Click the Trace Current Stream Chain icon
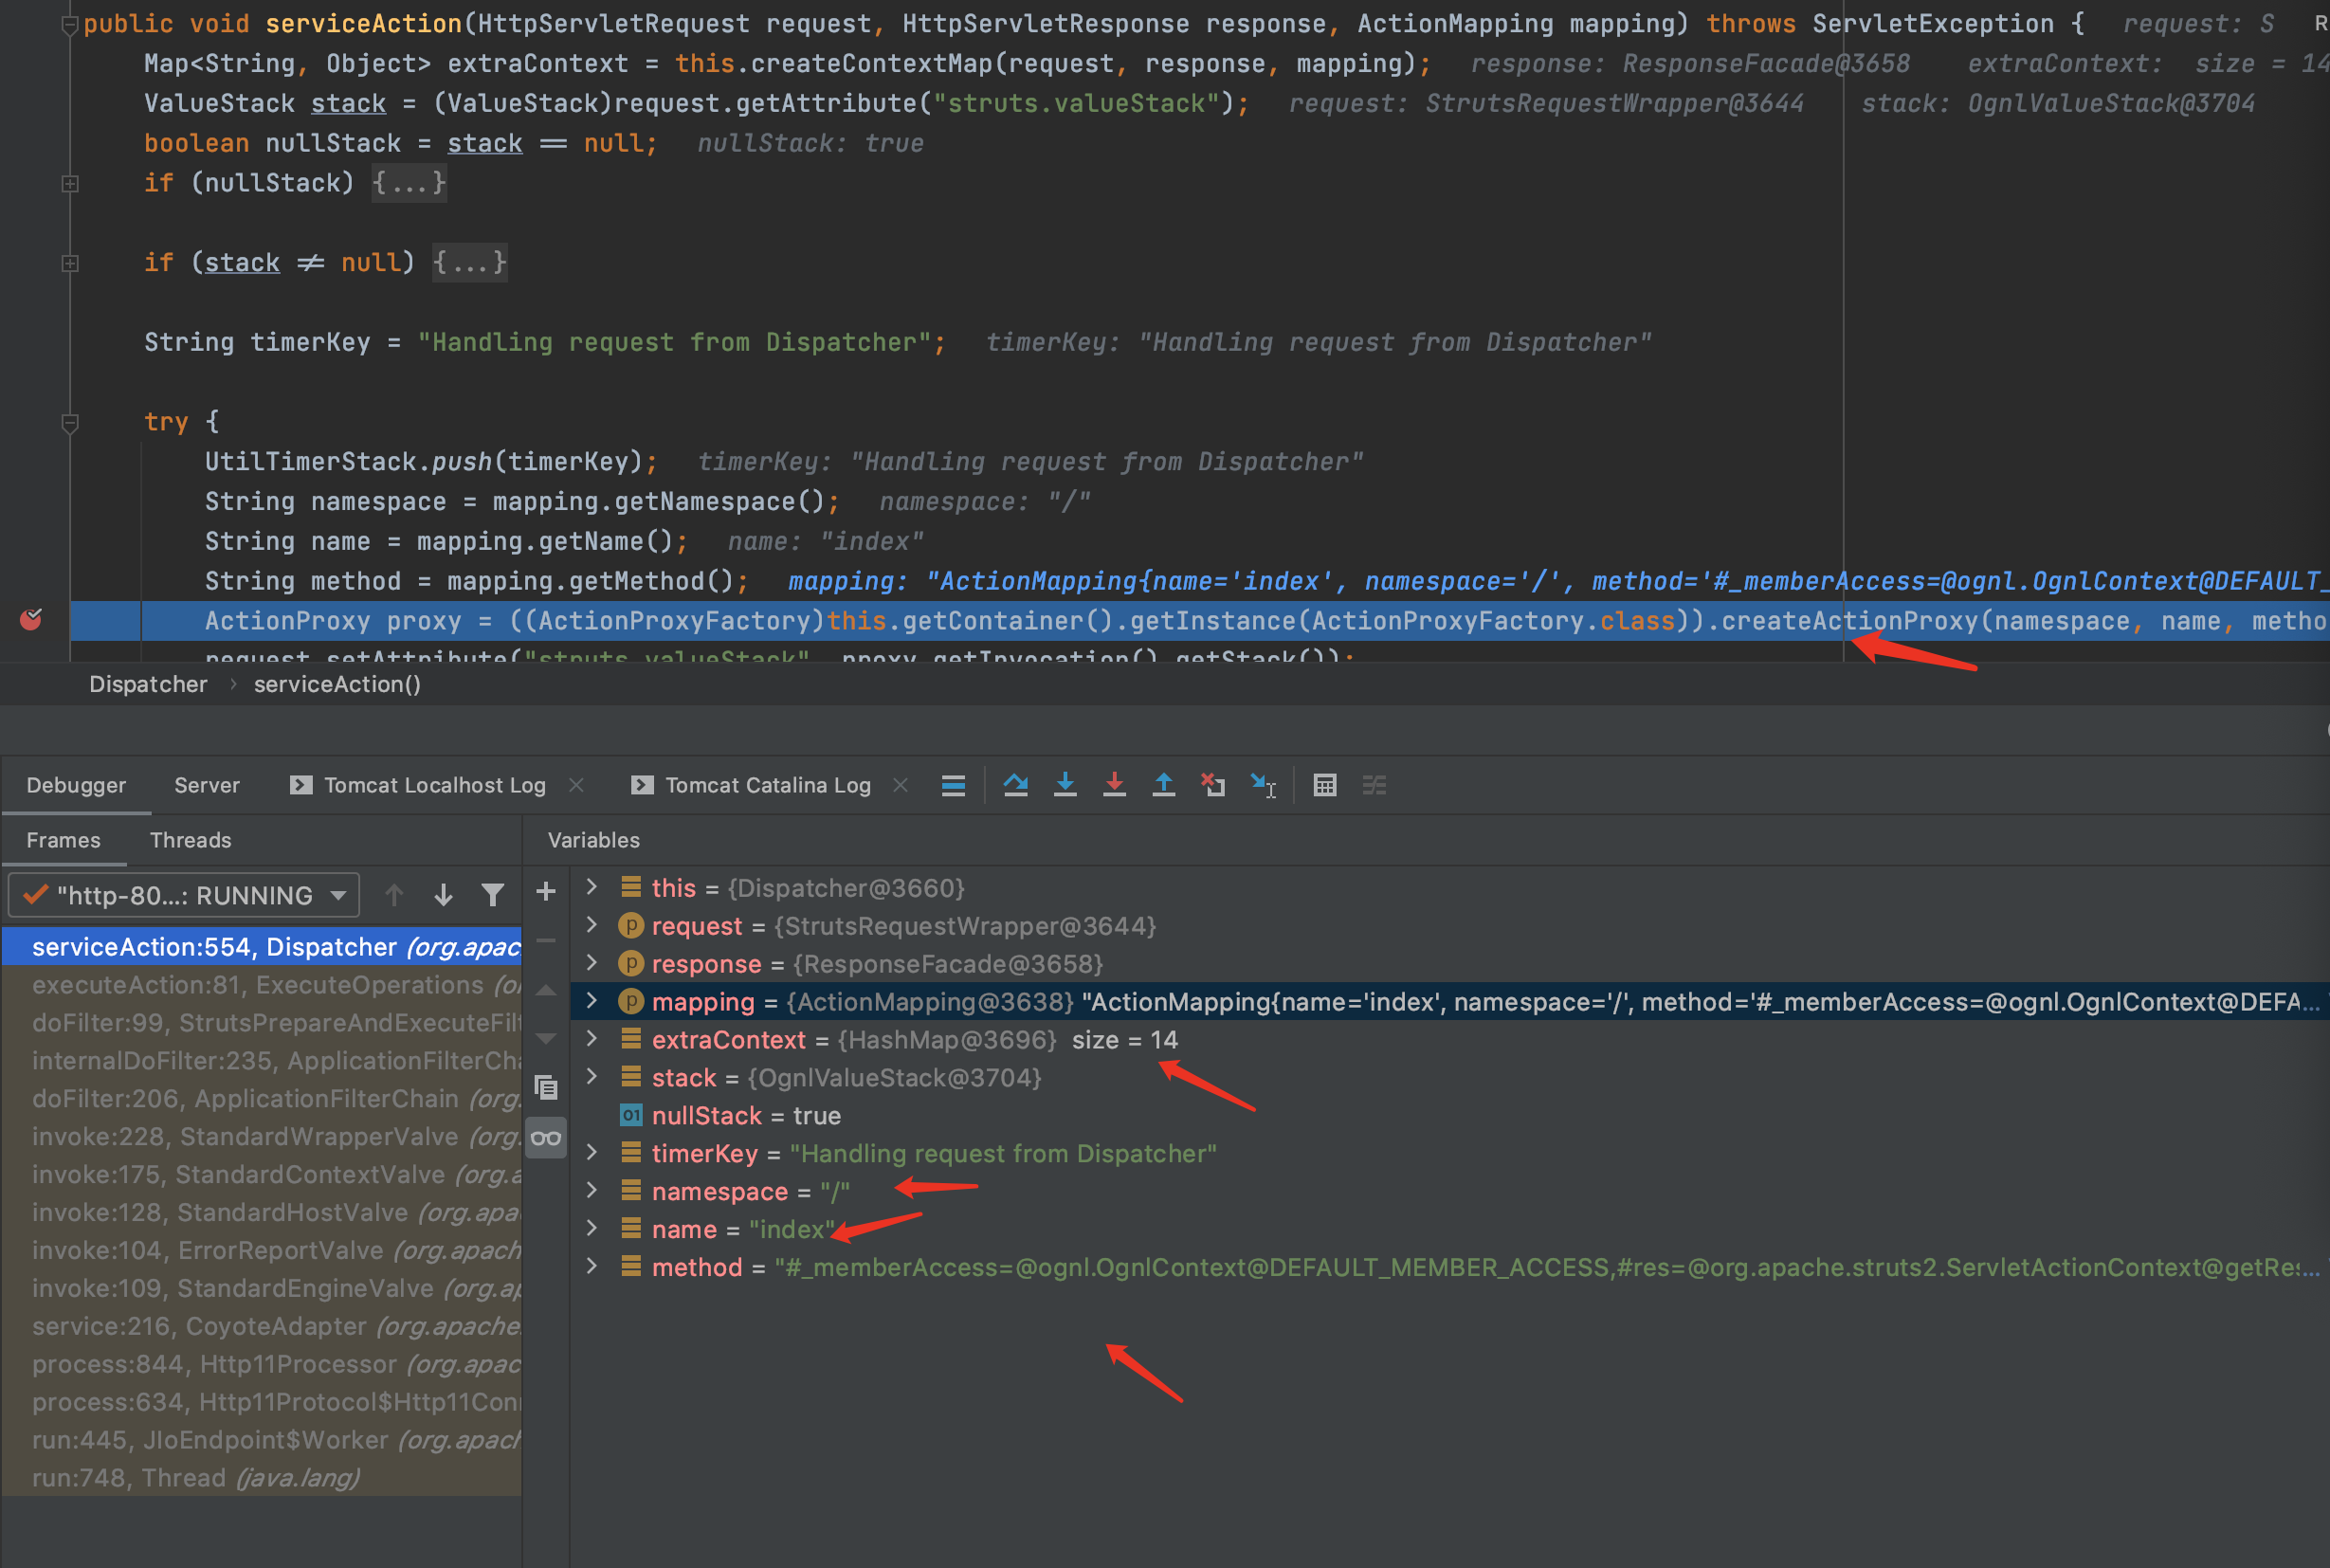Viewport: 2330px width, 1568px height. tap(1374, 785)
